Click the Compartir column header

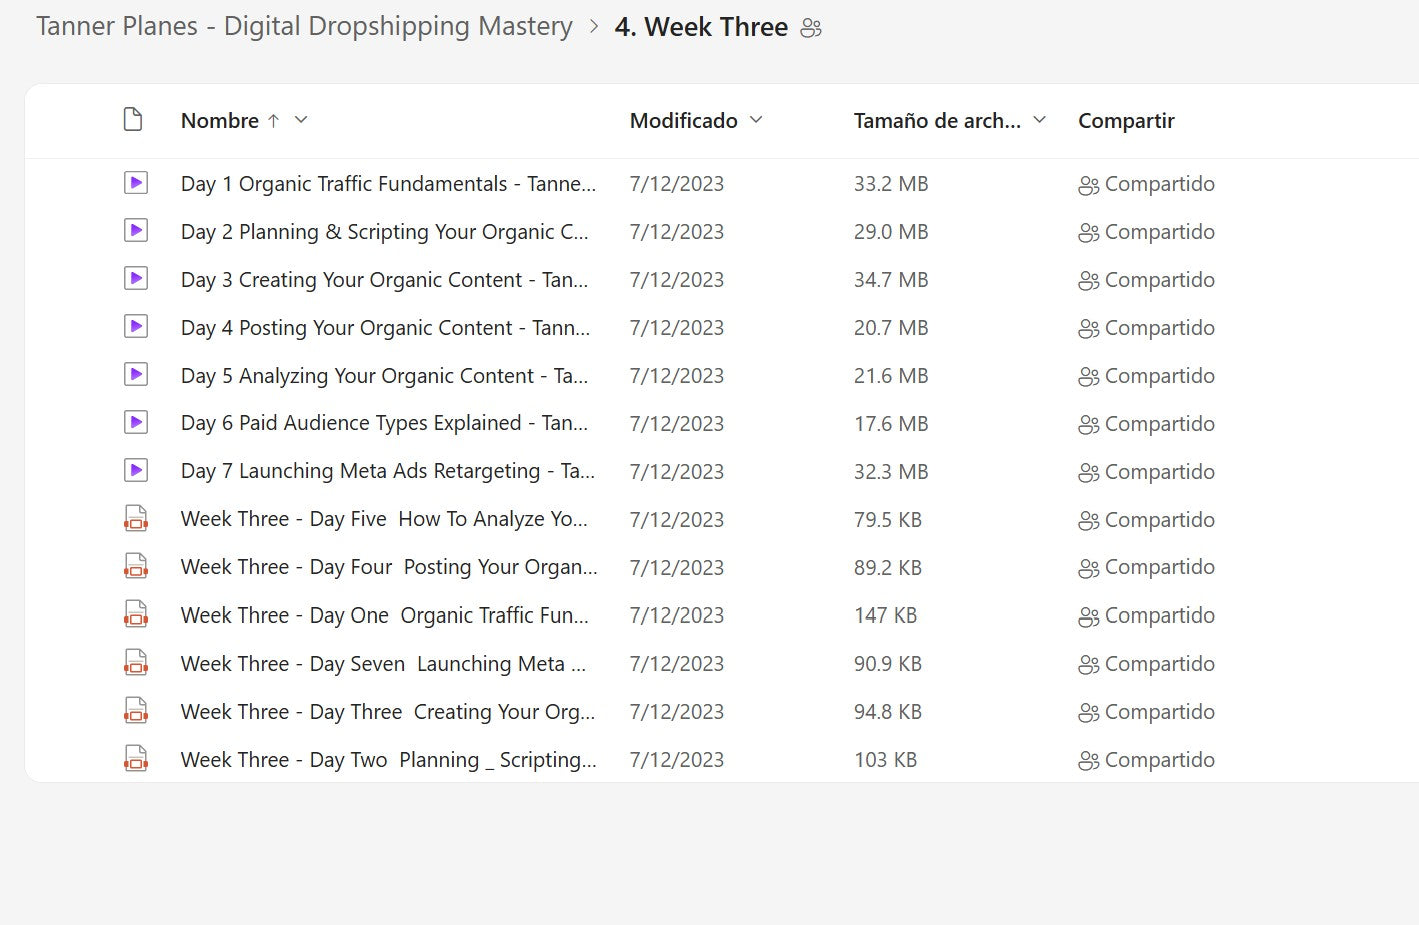tap(1126, 121)
